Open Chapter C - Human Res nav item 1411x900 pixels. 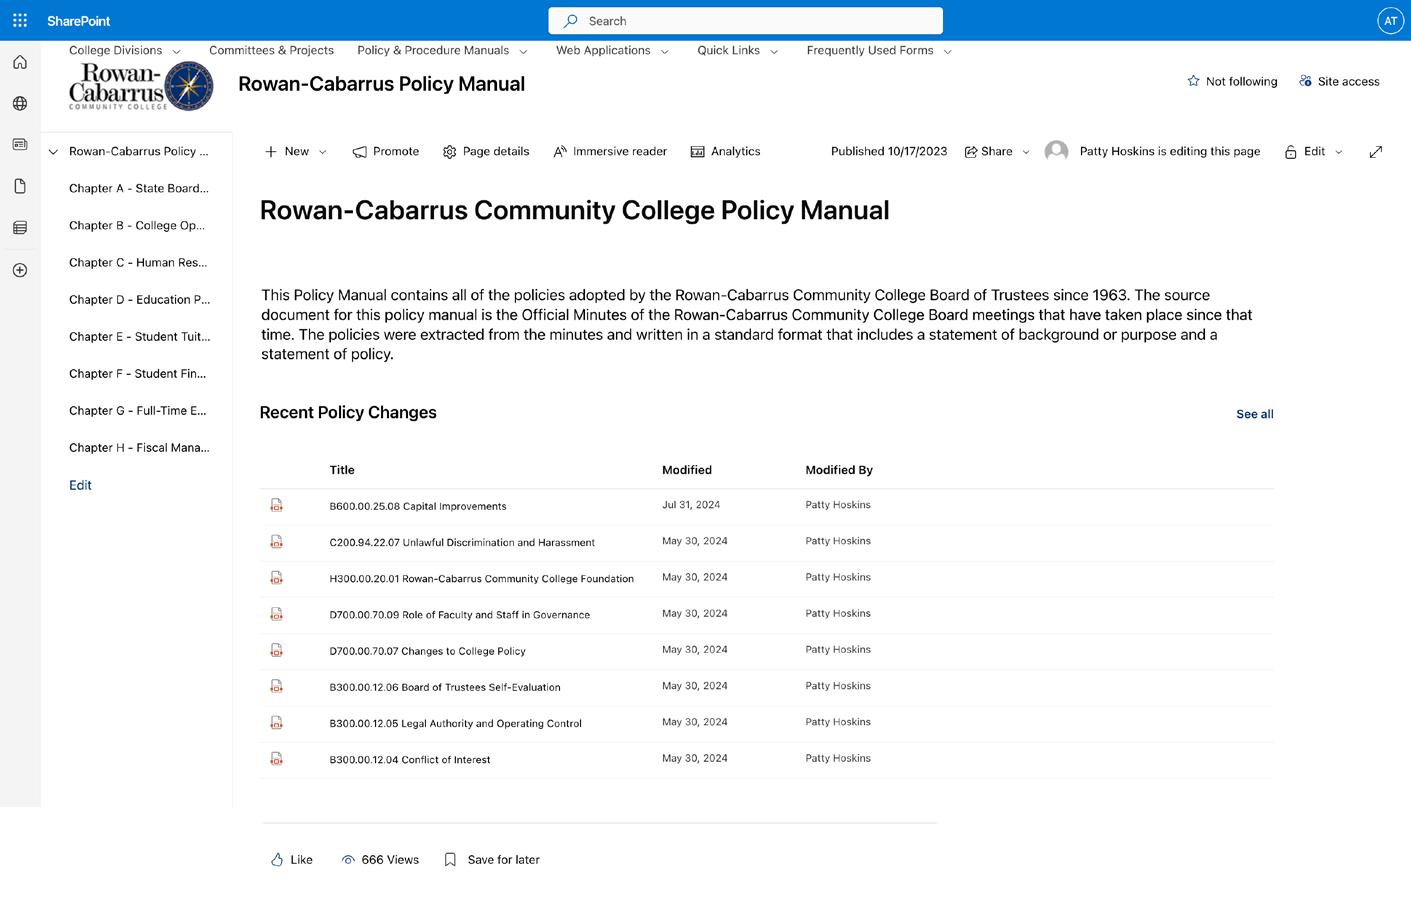click(x=138, y=262)
